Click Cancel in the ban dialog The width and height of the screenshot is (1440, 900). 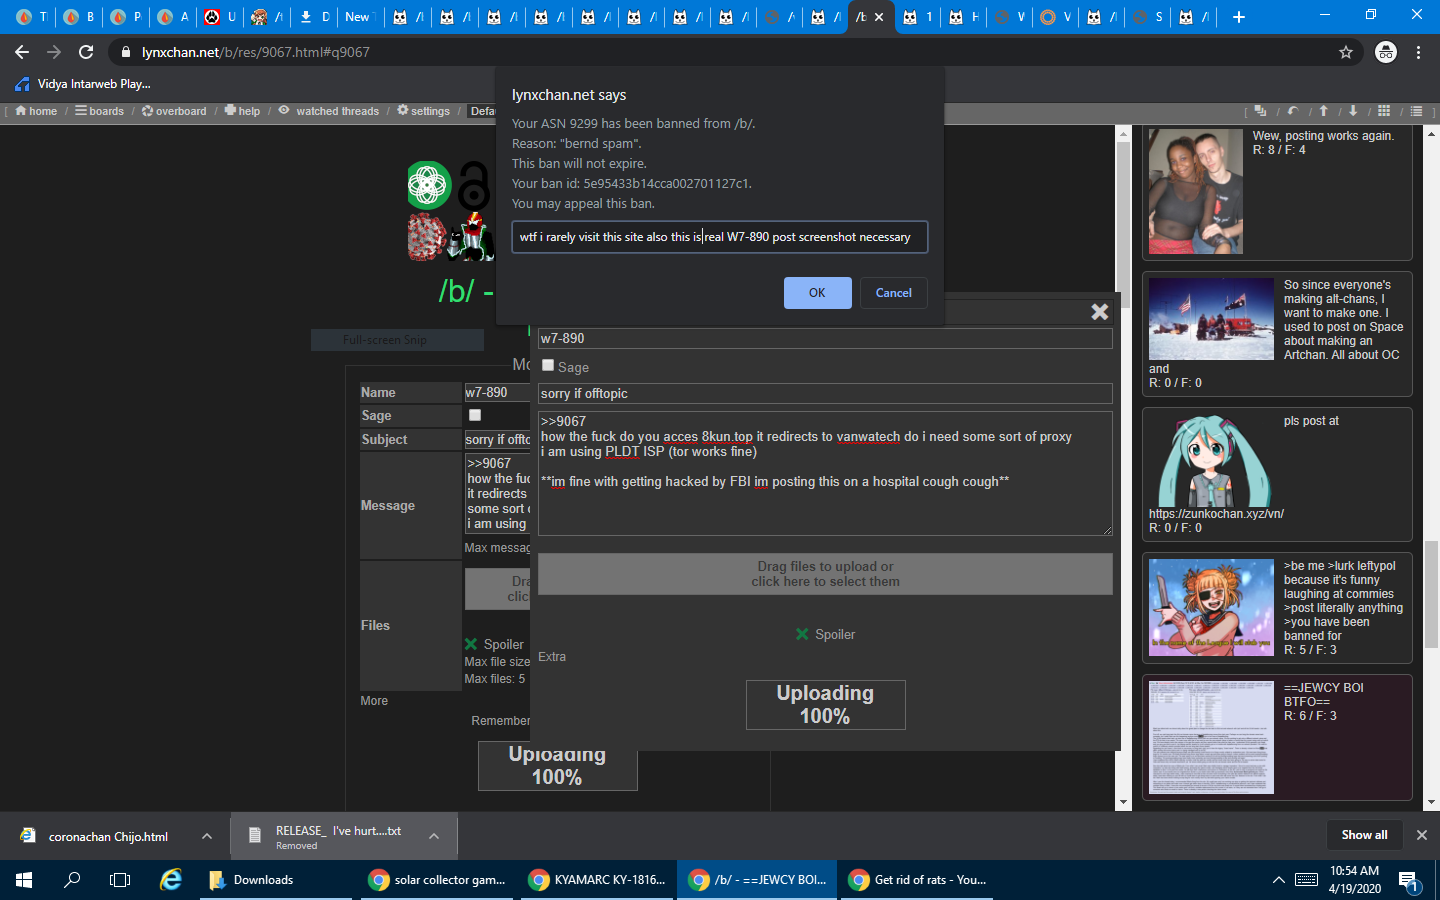(x=893, y=293)
